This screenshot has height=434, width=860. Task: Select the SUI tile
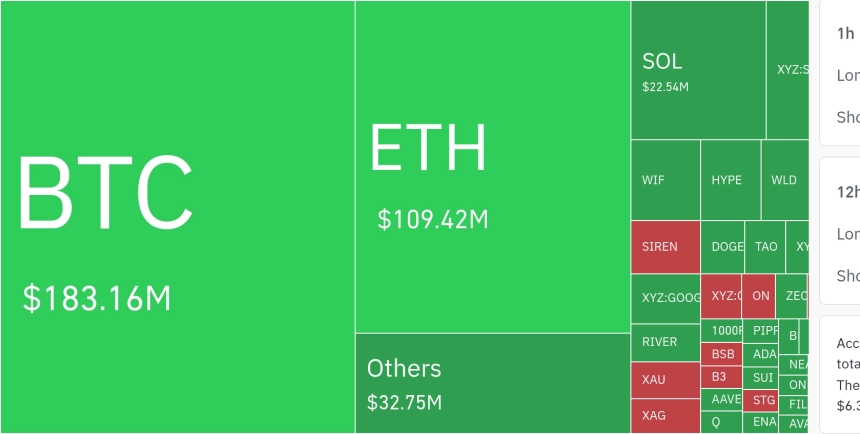763,378
